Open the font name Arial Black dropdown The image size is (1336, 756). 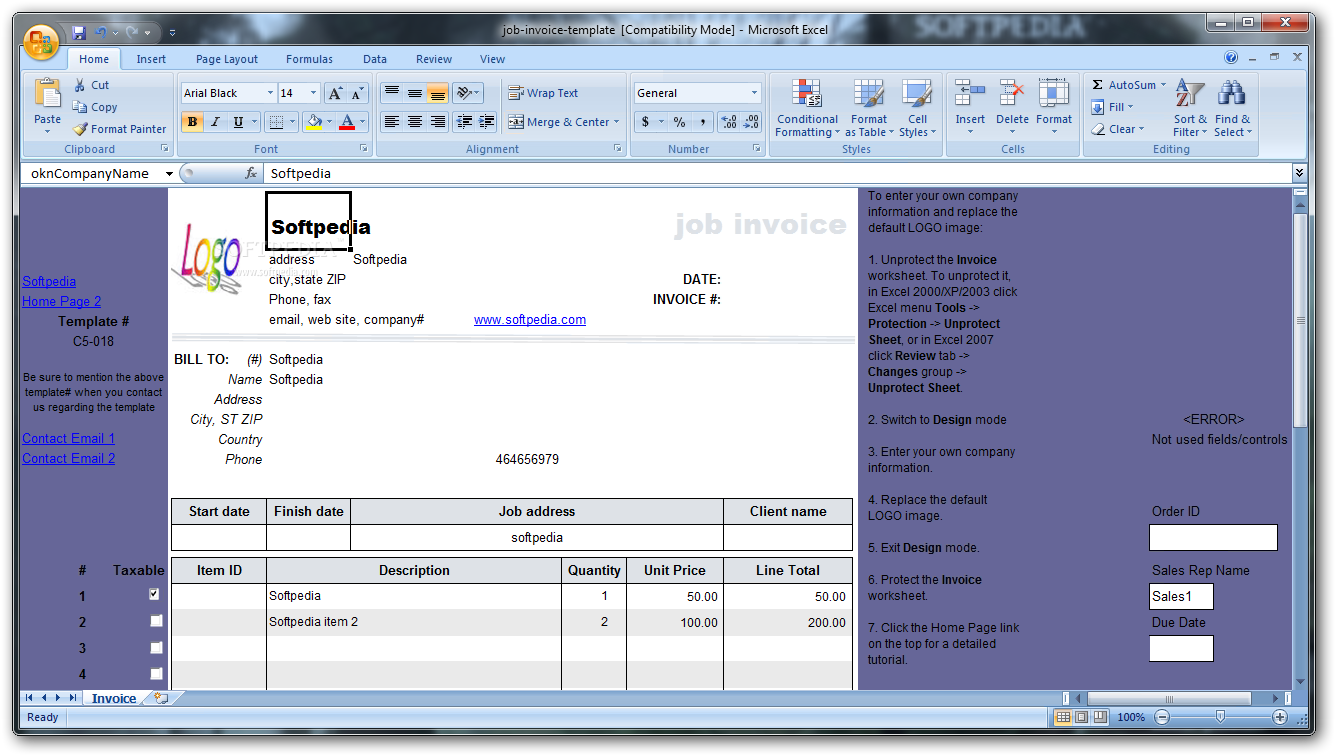(x=270, y=93)
